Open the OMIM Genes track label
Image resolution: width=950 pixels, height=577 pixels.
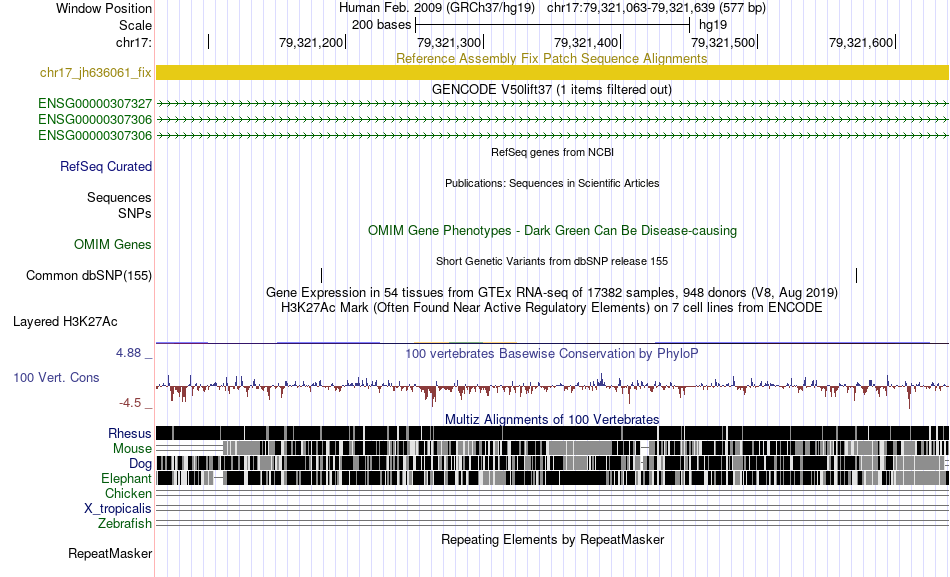[113, 244]
